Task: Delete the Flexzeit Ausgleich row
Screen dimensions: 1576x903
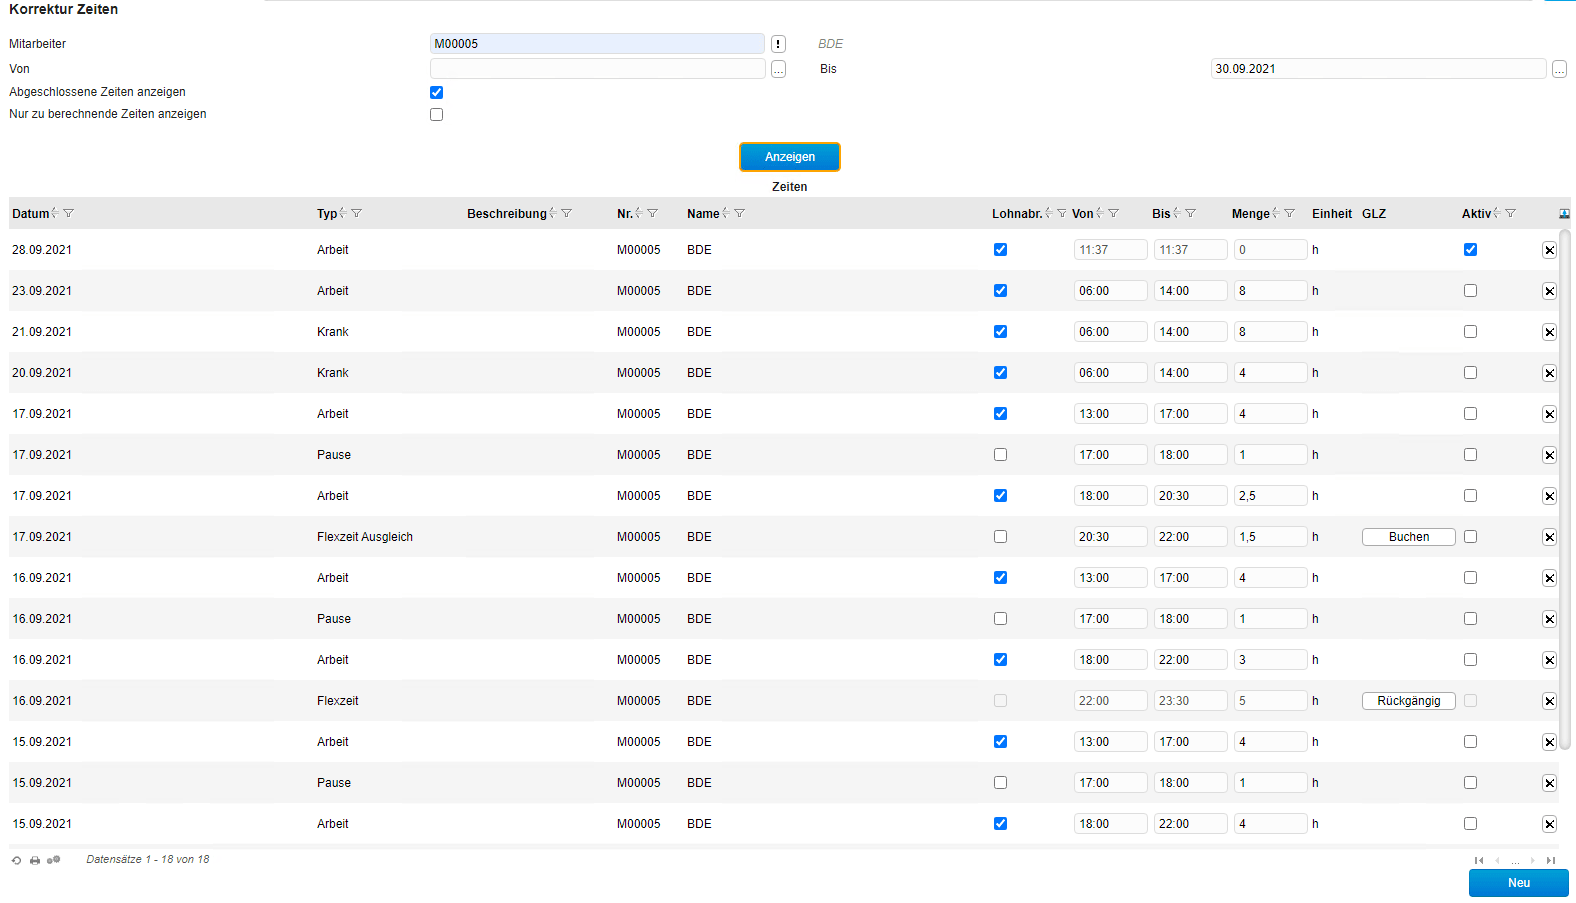Action: 1549,537
